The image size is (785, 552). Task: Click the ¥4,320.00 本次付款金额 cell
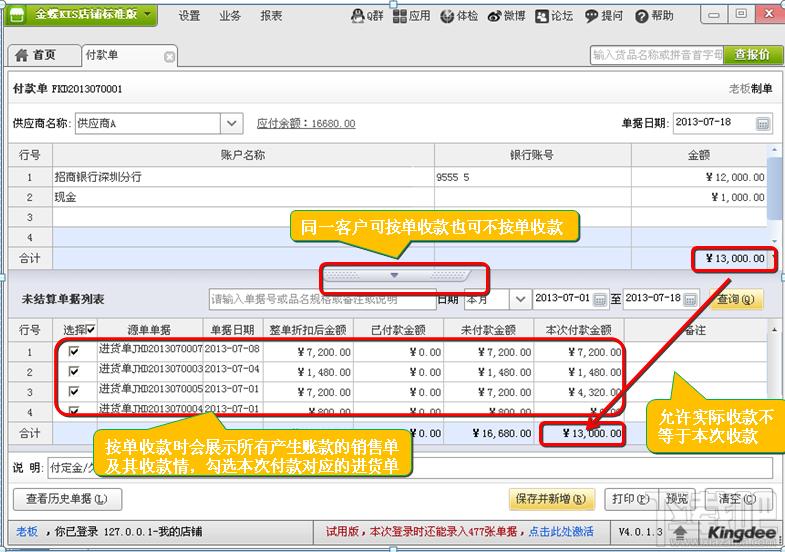pyautogui.click(x=579, y=392)
